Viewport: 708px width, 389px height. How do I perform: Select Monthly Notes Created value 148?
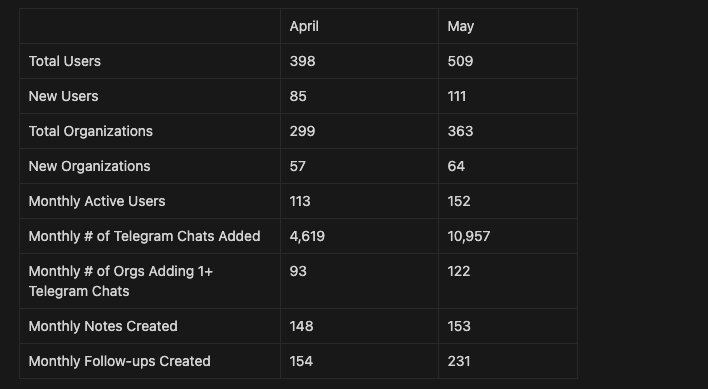(301, 326)
